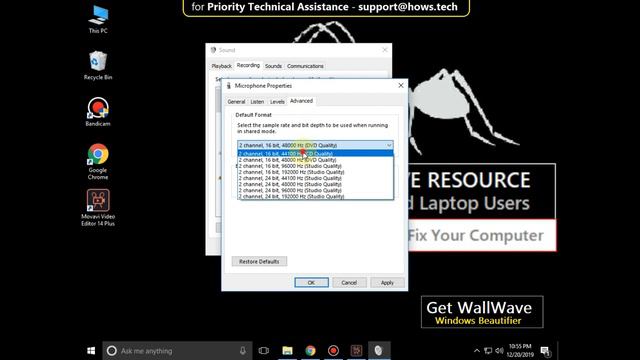Click the microphone icon in search box
Image resolution: width=640 pixels, height=360 pixels.
[243, 351]
